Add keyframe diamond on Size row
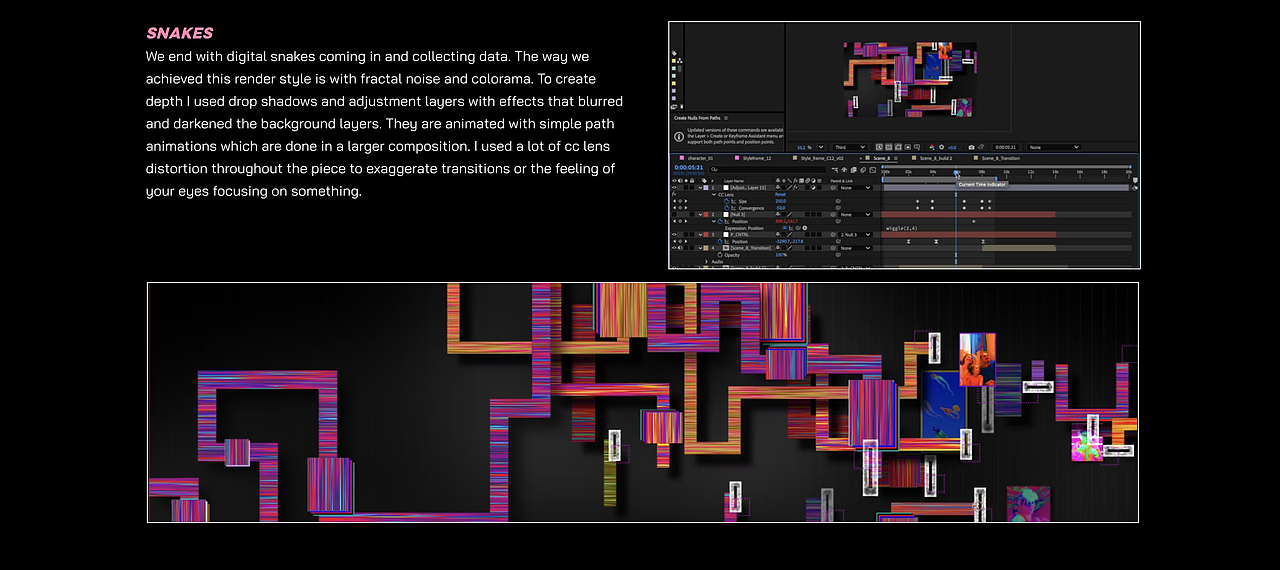1280x570 pixels. coord(680,201)
